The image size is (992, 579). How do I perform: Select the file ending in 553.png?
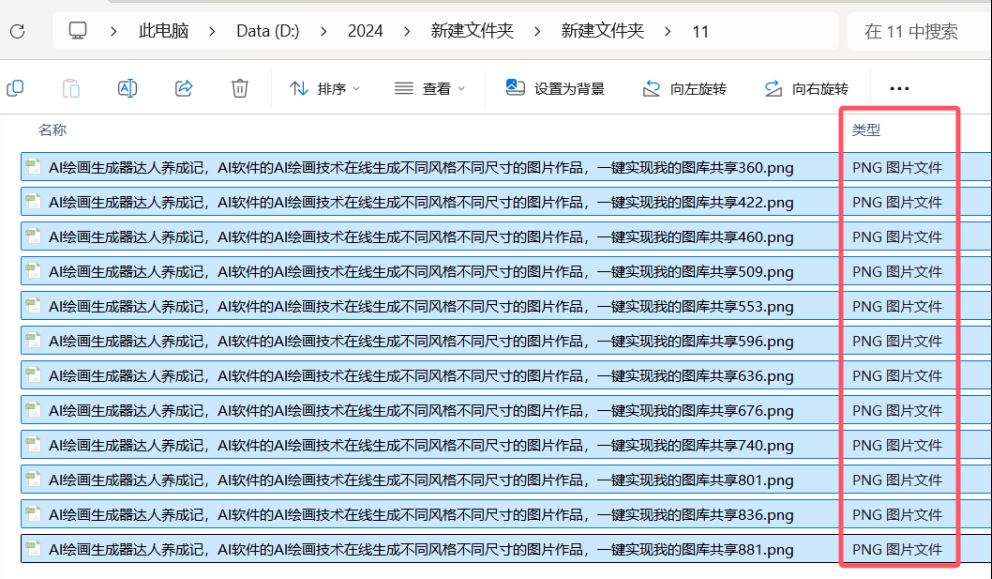coord(505,306)
